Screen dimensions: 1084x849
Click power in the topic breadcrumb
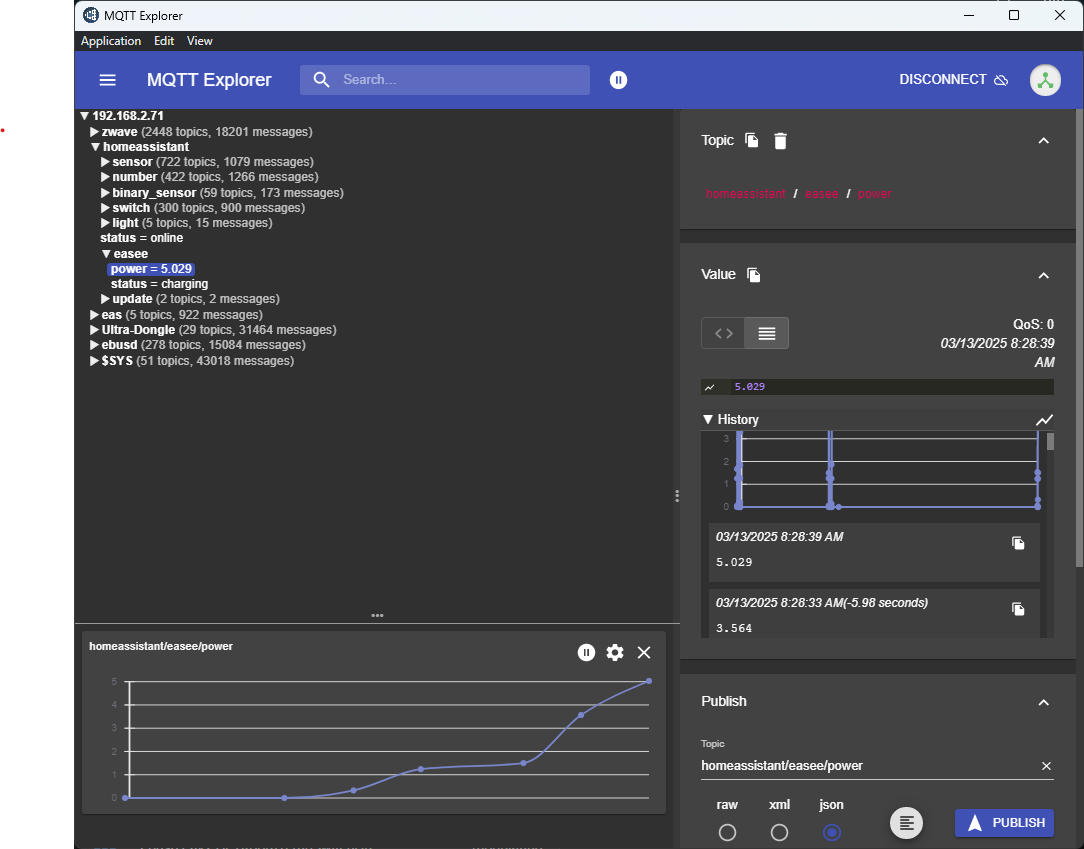[875, 194]
